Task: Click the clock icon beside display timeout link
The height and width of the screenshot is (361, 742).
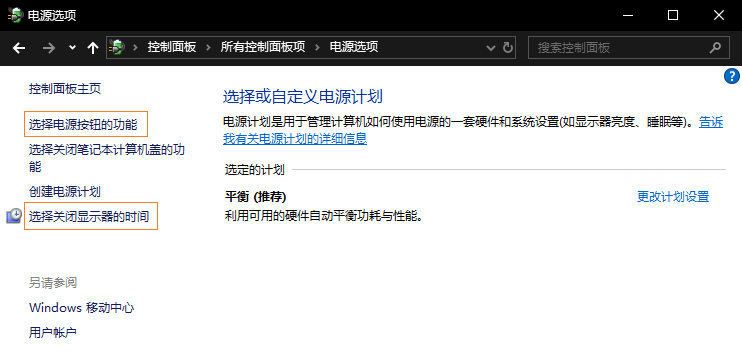Action: click(14, 216)
